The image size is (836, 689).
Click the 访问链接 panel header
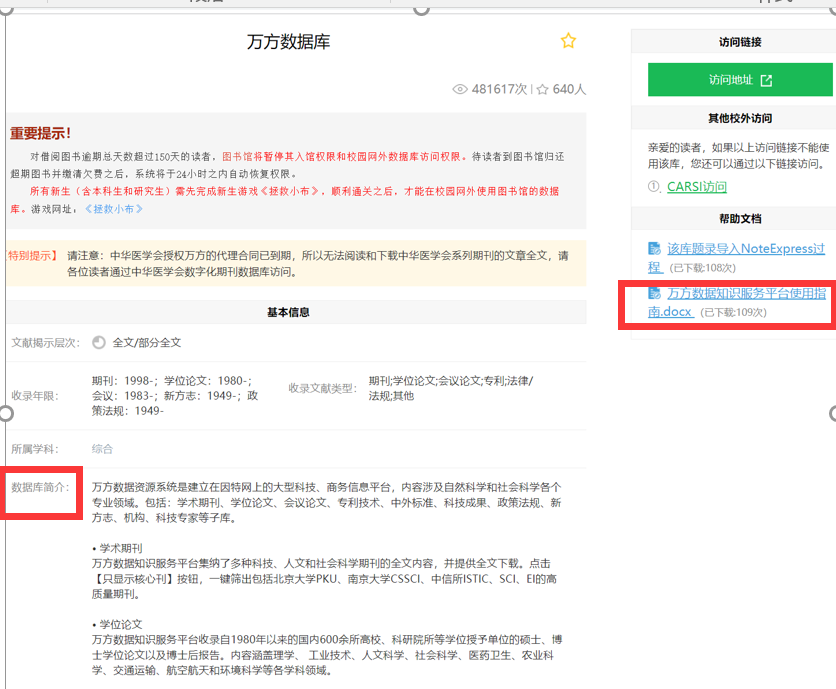740,42
